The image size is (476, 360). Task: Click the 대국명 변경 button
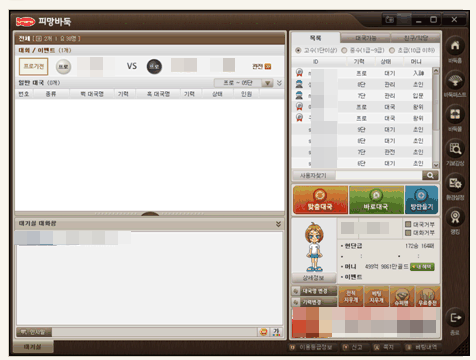(314, 291)
